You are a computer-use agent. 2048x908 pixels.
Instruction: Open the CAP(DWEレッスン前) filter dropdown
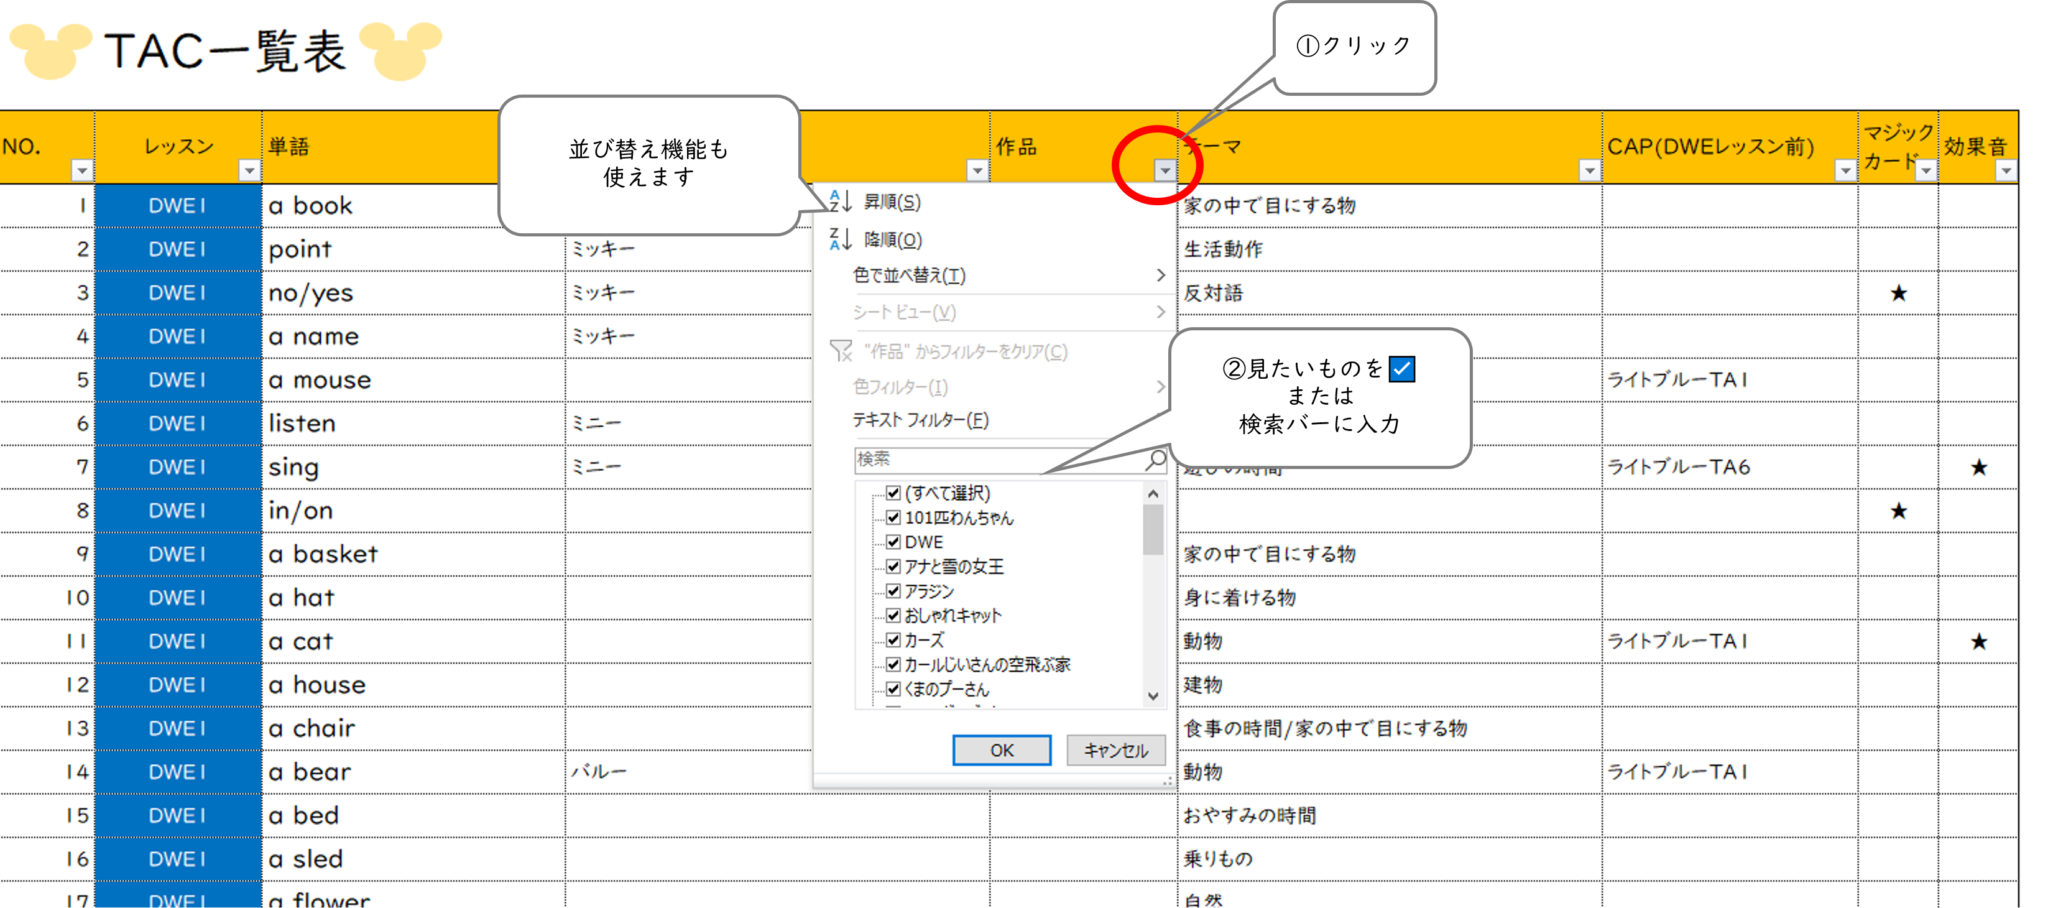1844,172
